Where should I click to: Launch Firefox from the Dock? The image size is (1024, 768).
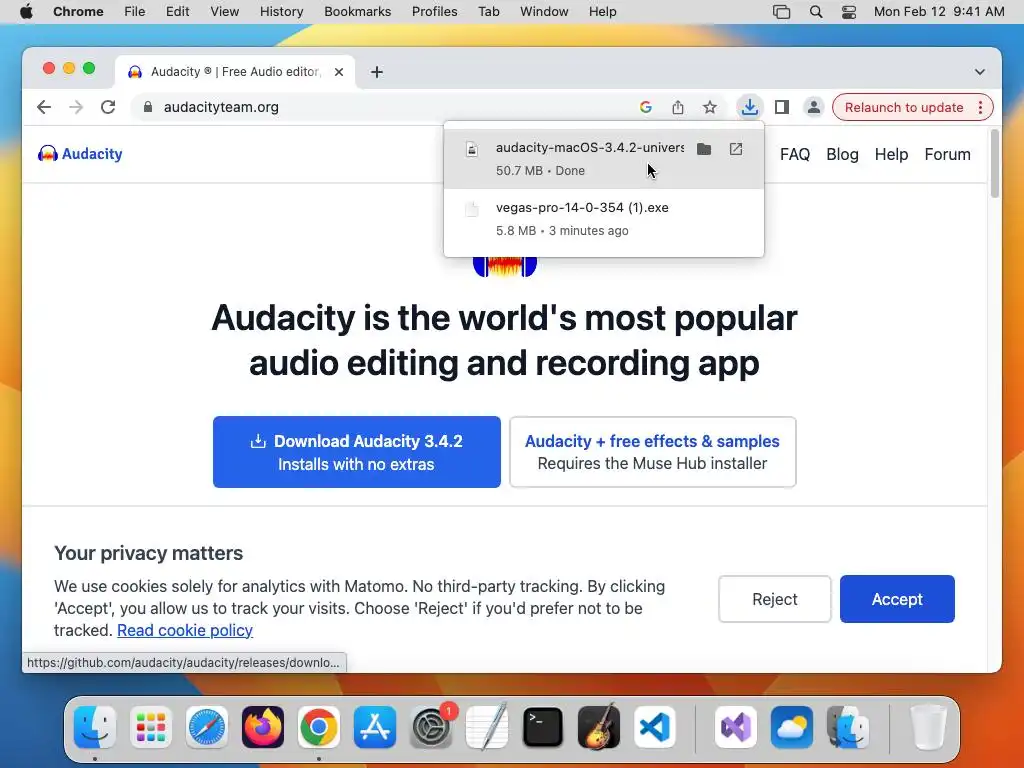tap(263, 727)
